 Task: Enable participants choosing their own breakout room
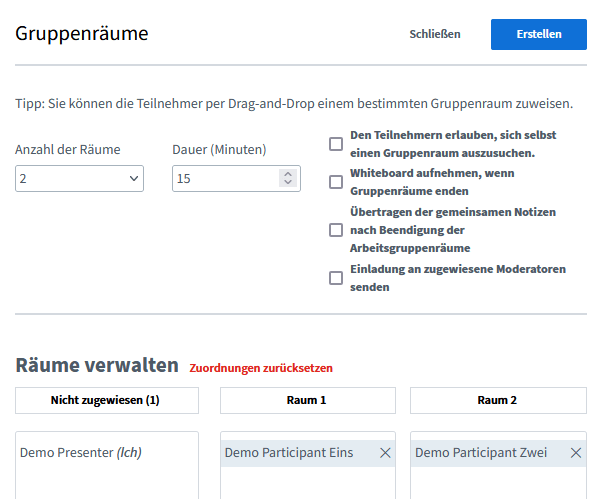tap(336, 144)
